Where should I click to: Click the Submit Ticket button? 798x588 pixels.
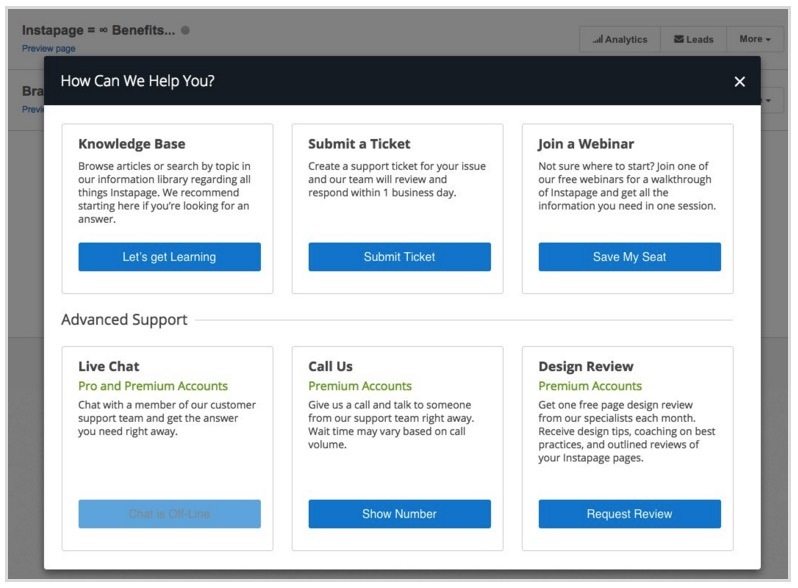coord(400,257)
